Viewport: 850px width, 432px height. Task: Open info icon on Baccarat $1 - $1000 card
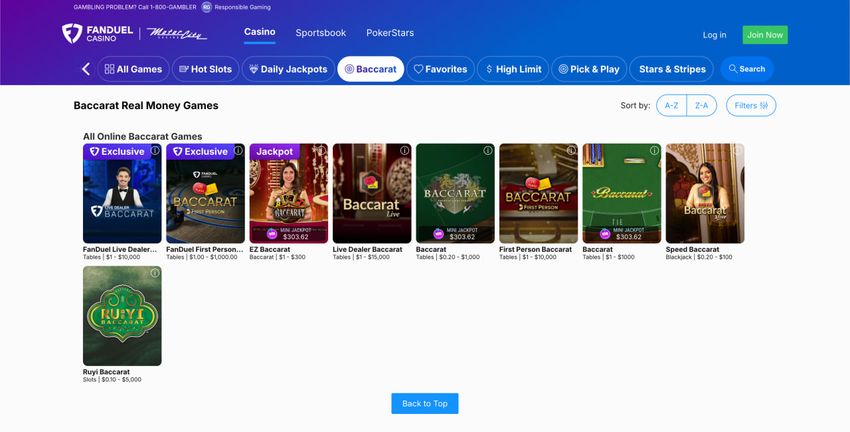655,151
